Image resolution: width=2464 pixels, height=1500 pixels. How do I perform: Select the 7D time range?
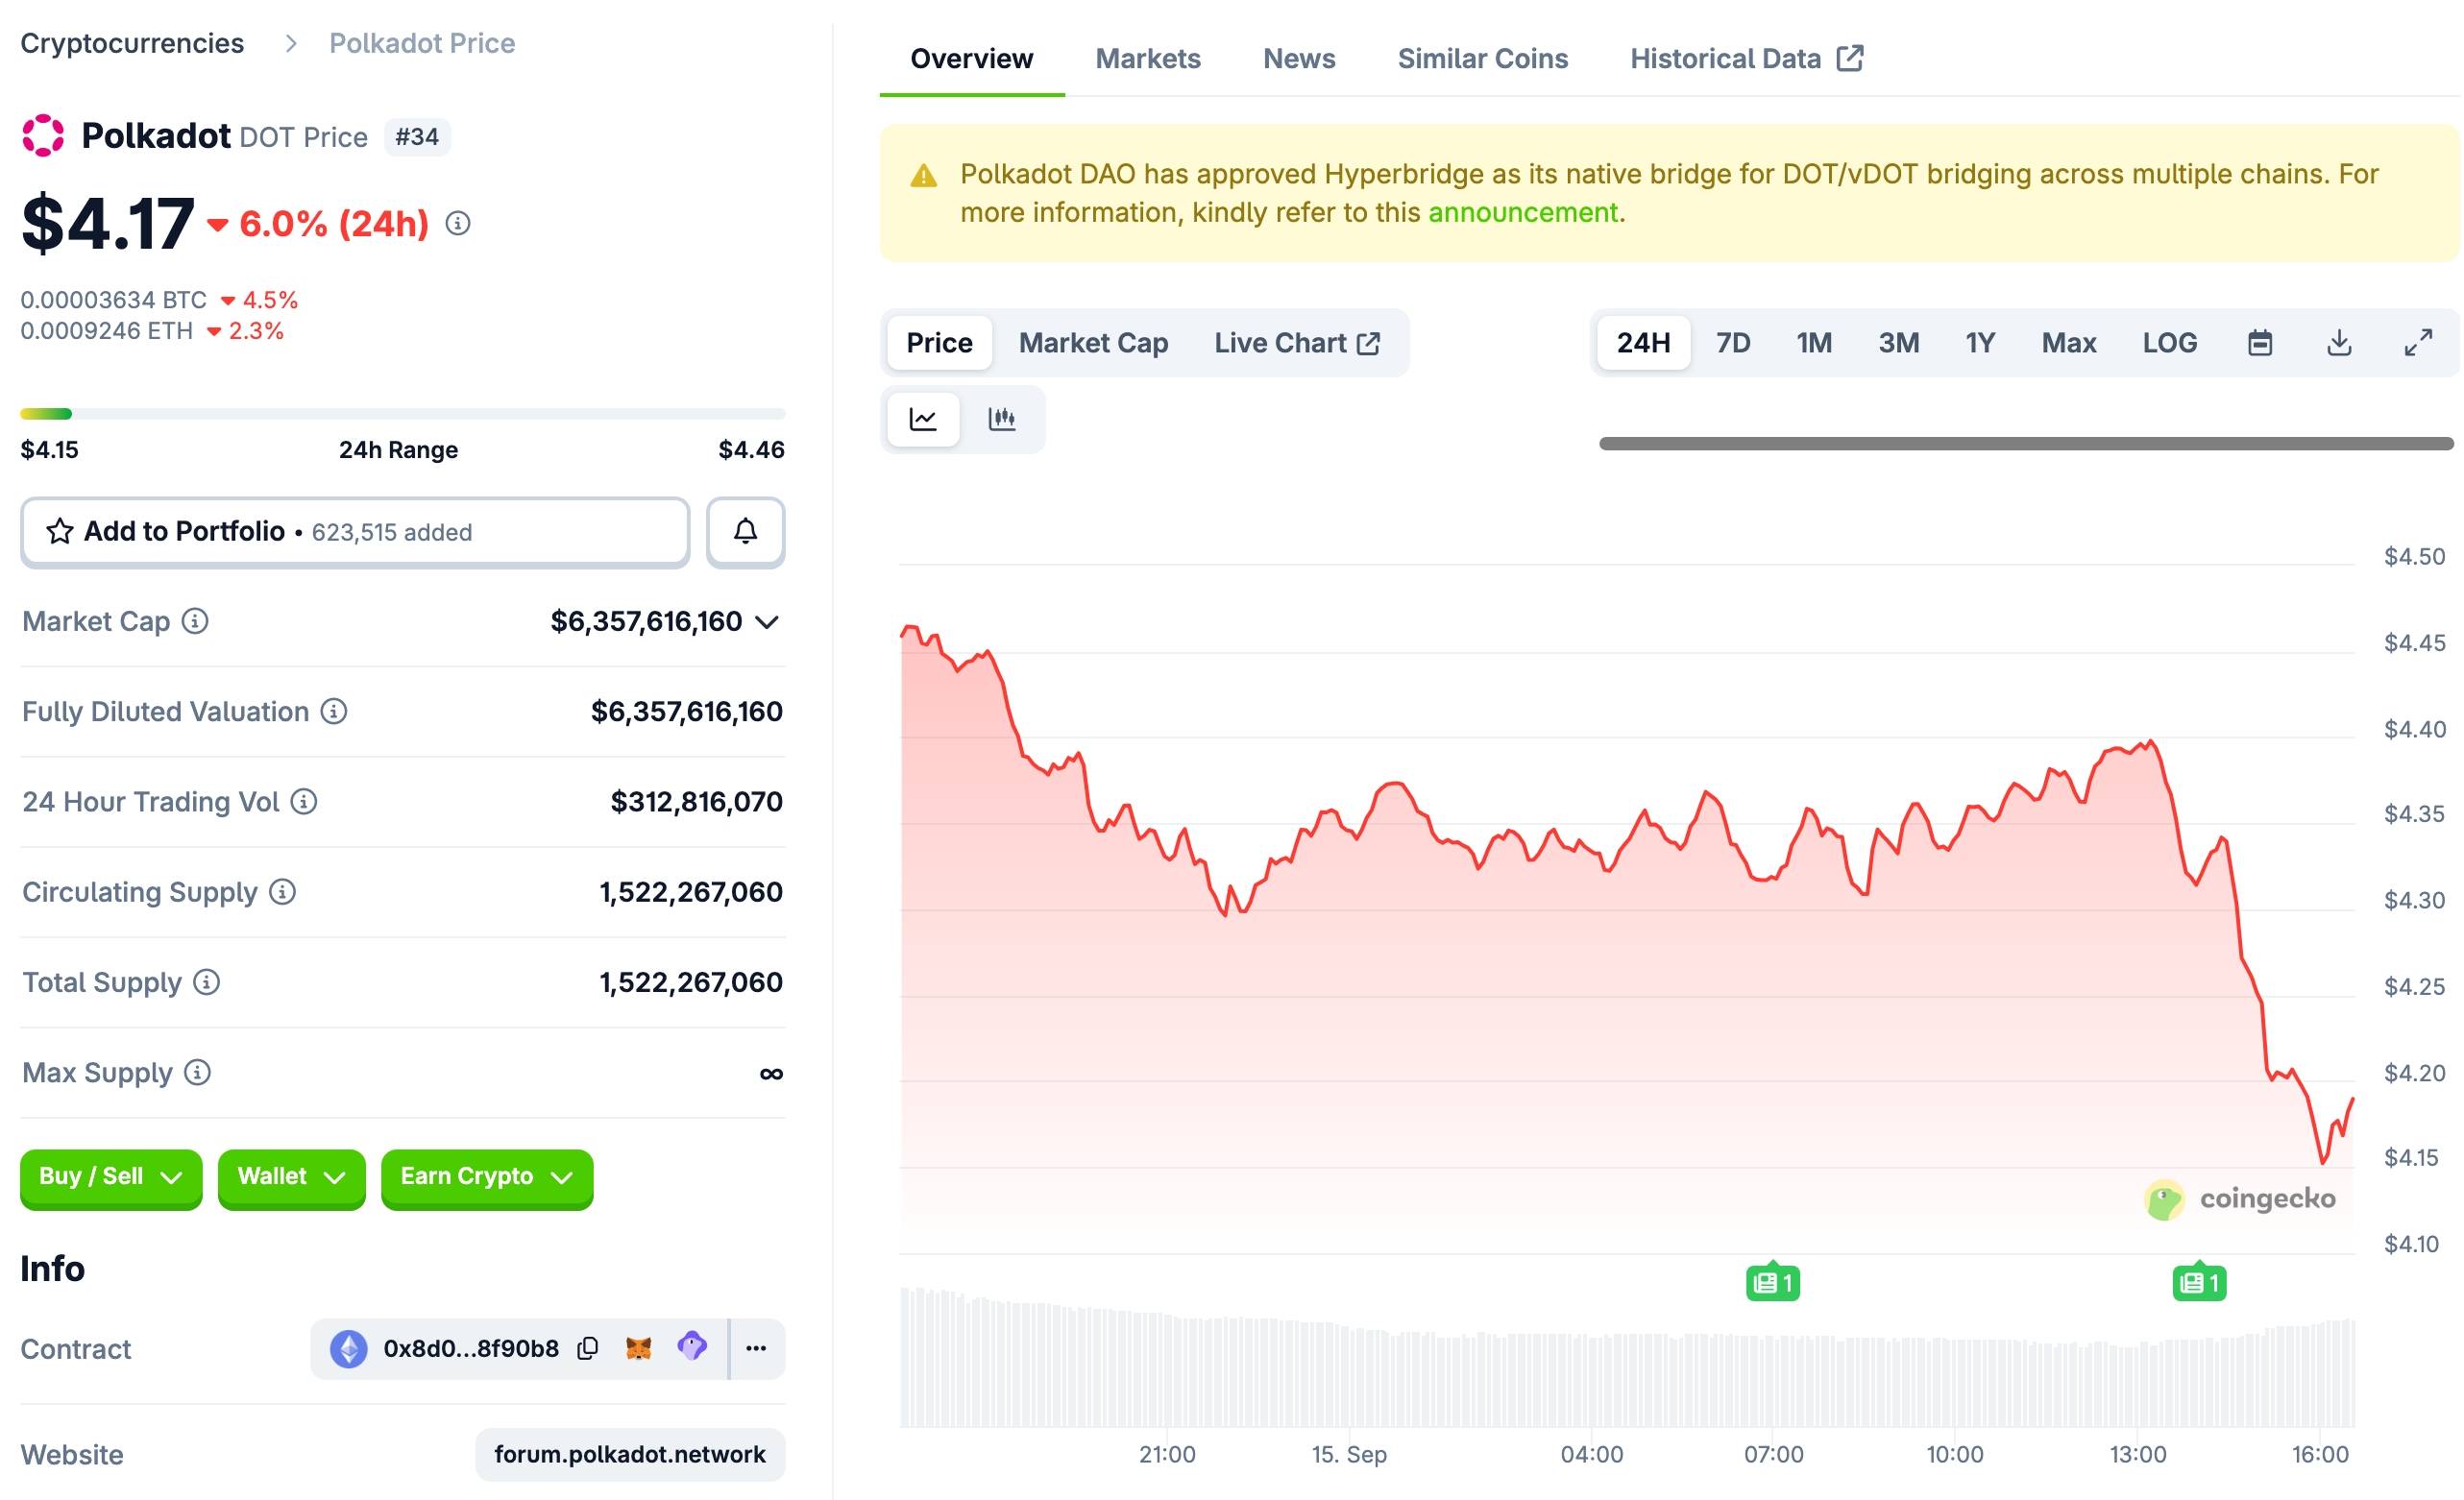point(1733,343)
